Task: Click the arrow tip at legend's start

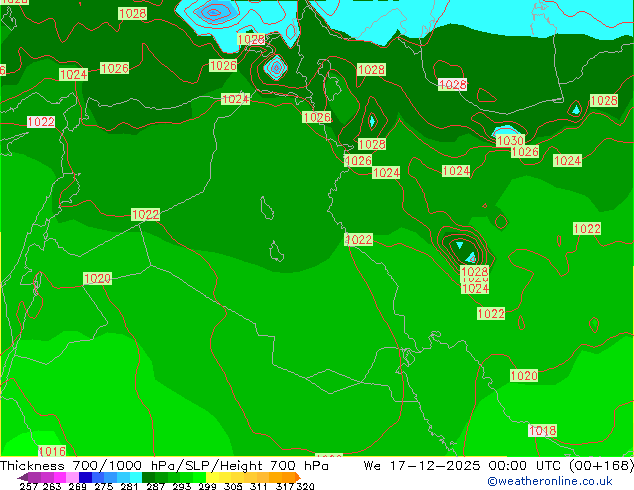Action: pos(20,478)
